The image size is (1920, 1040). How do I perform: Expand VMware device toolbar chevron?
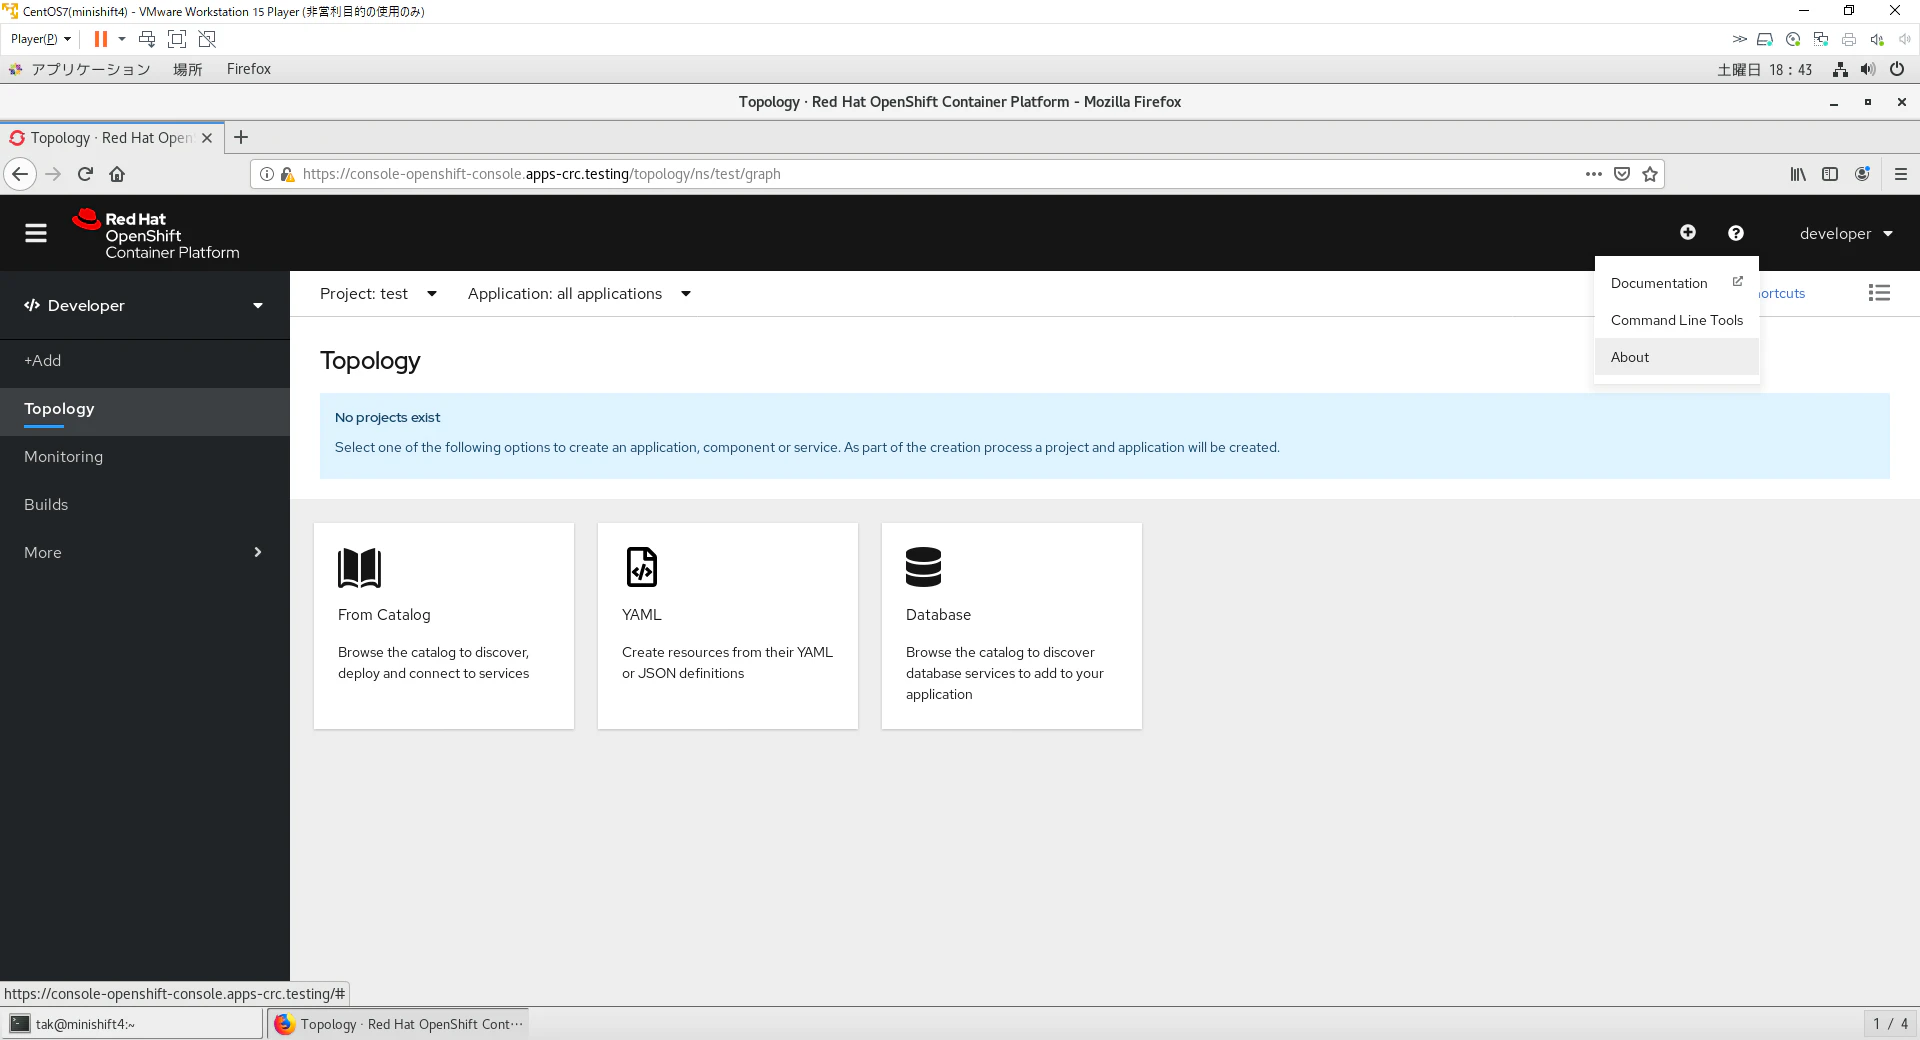coord(1740,39)
